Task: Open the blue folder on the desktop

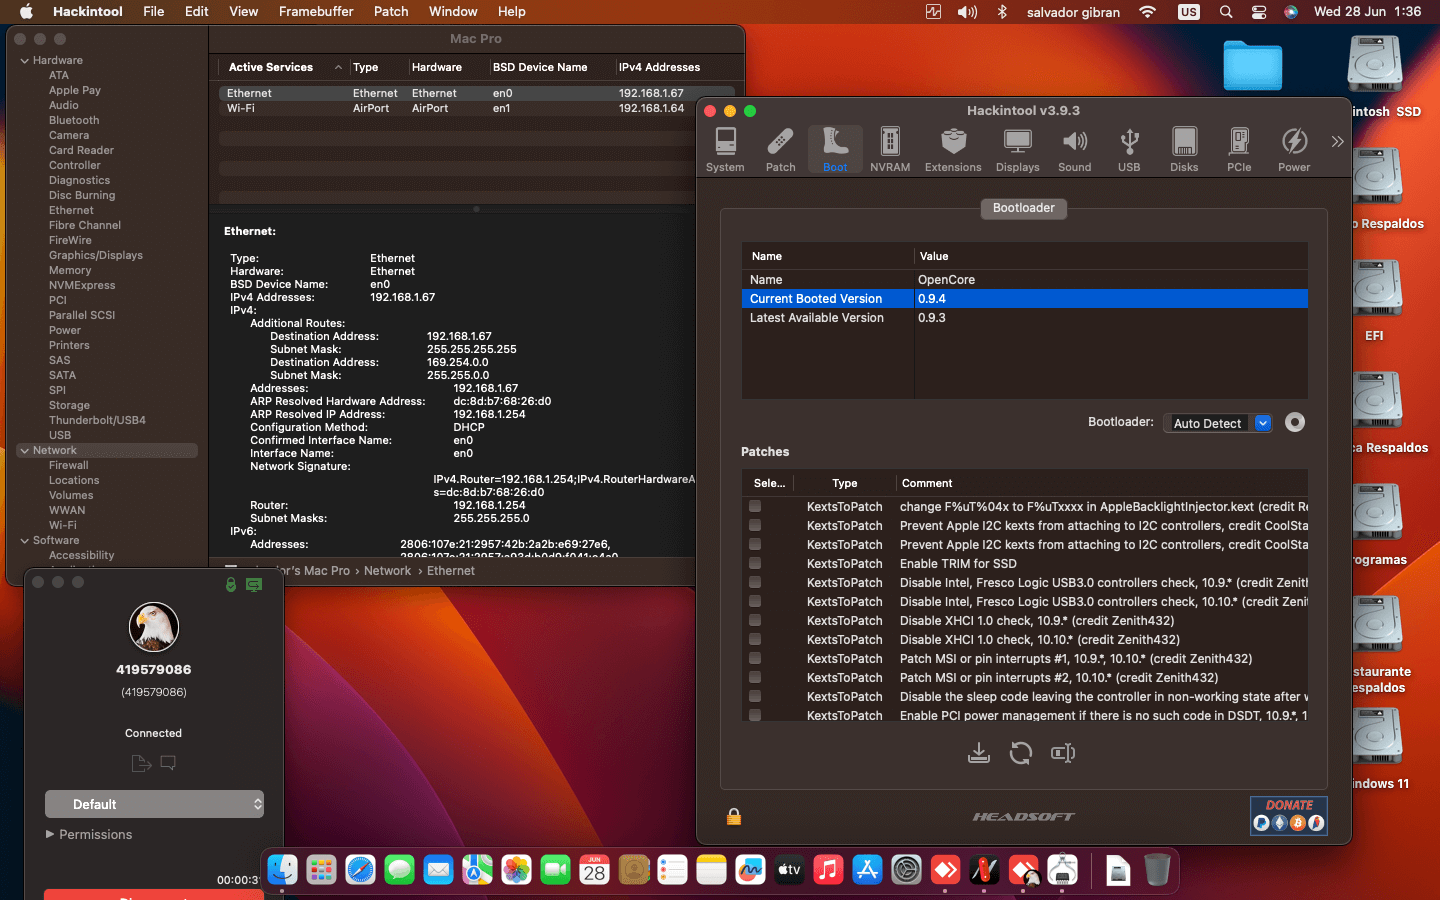Action: [x=1252, y=66]
